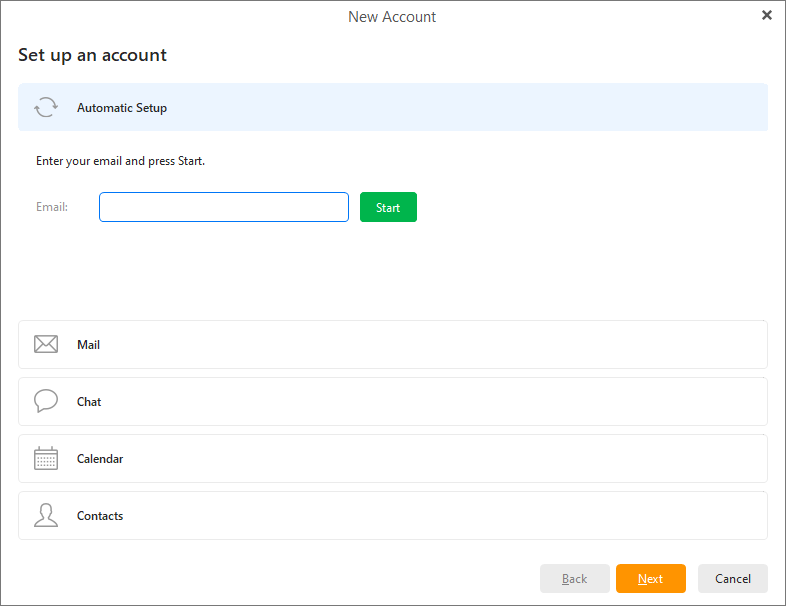Click the Calendar grid icon
The width and height of the screenshot is (786, 606).
pos(46,459)
